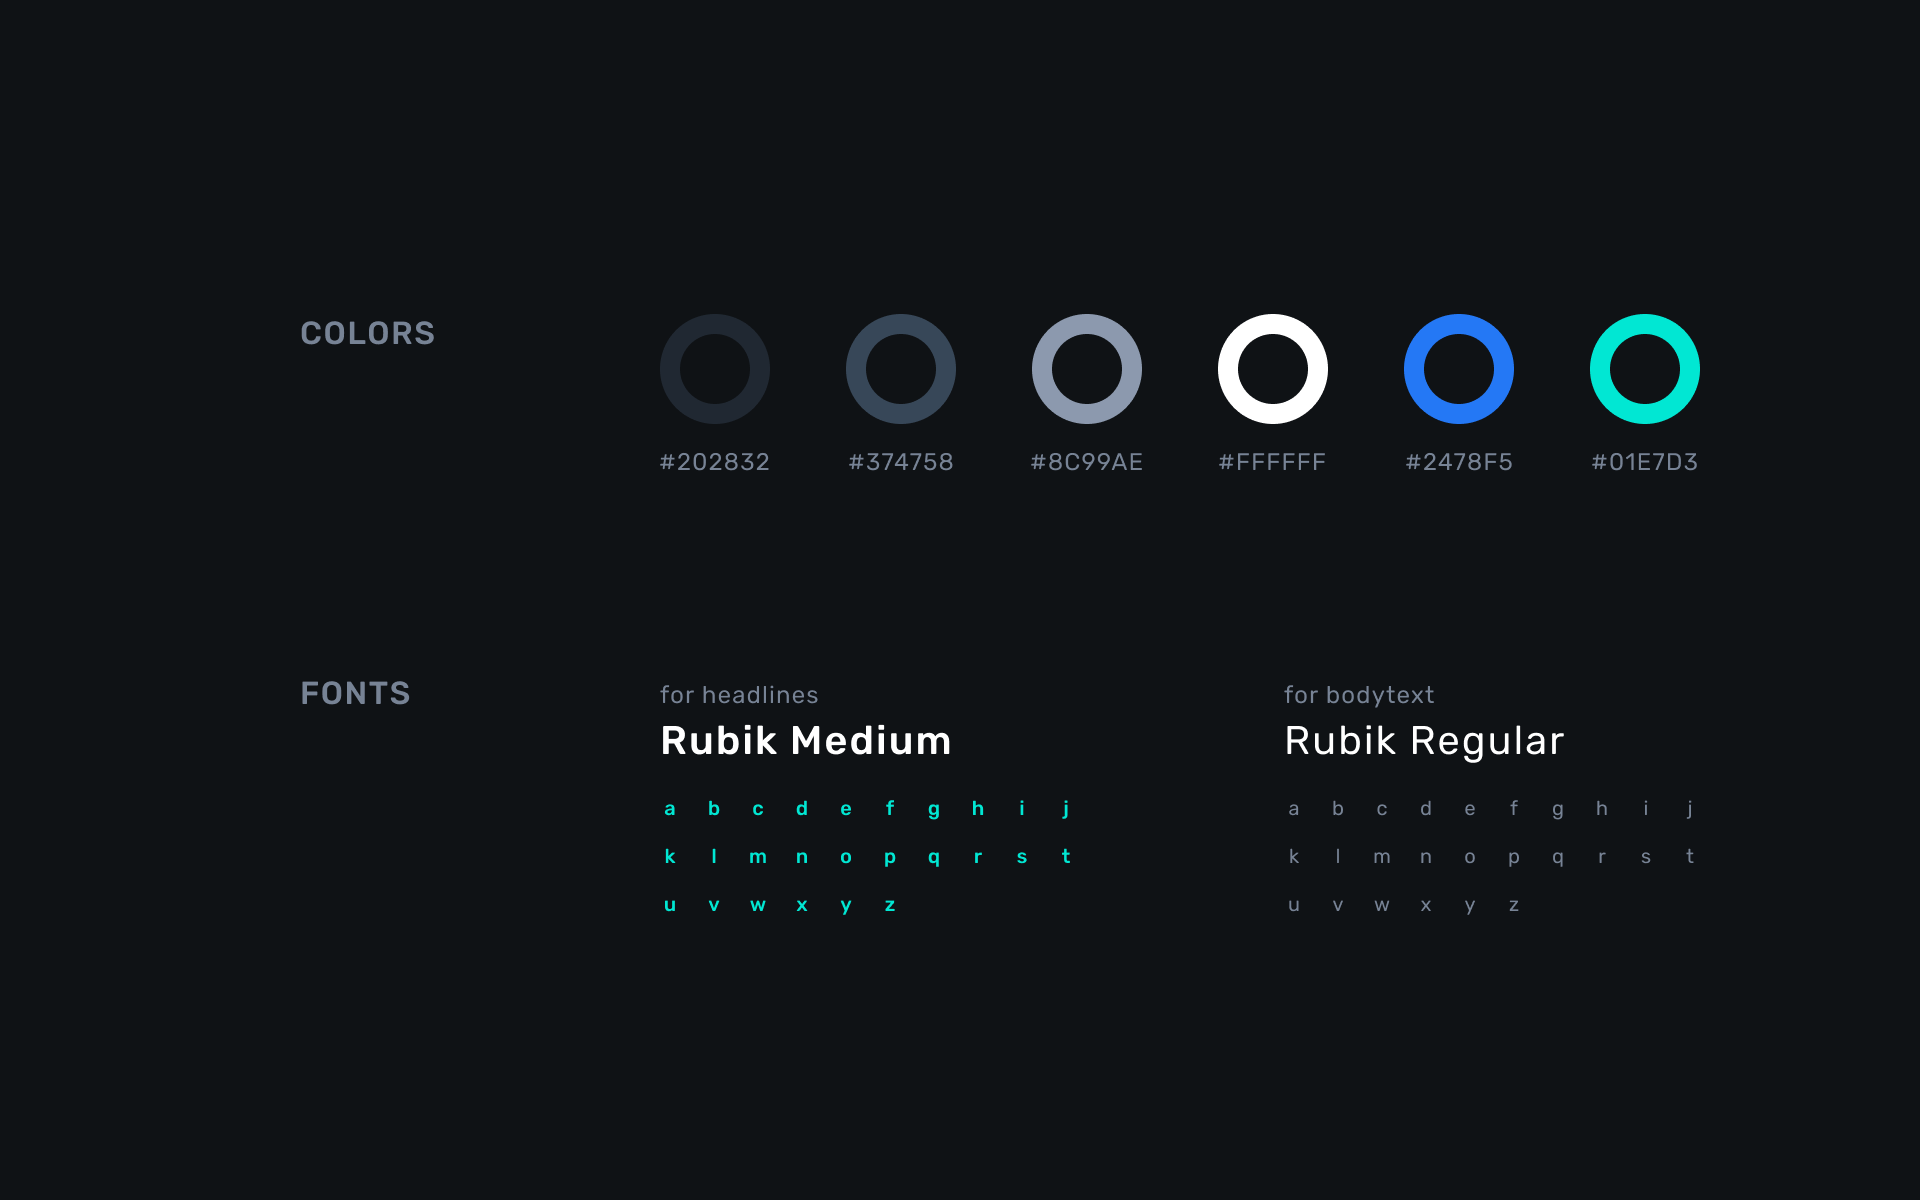Click the #2478F5 hex code text
The width and height of the screenshot is (1920, 1200).
tap(1458, 462)
